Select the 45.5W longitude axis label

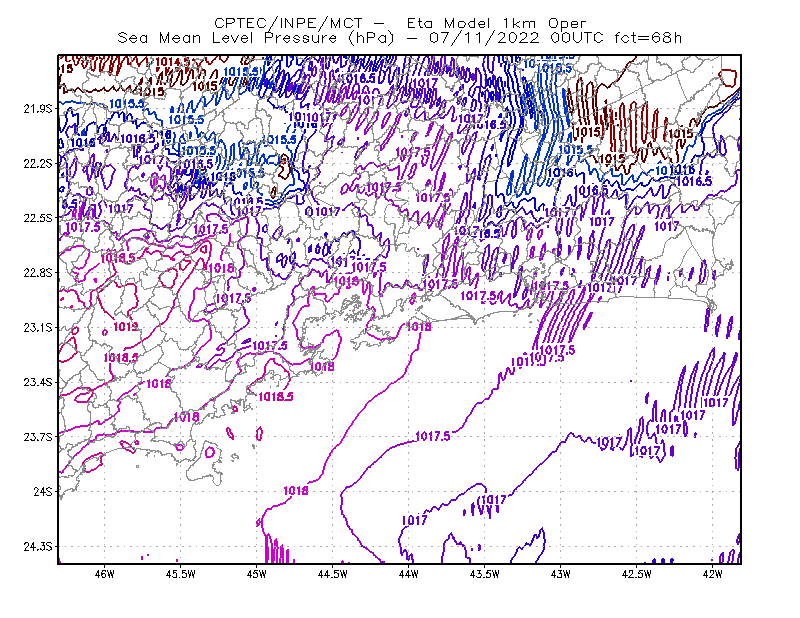(x=181, y=574)
